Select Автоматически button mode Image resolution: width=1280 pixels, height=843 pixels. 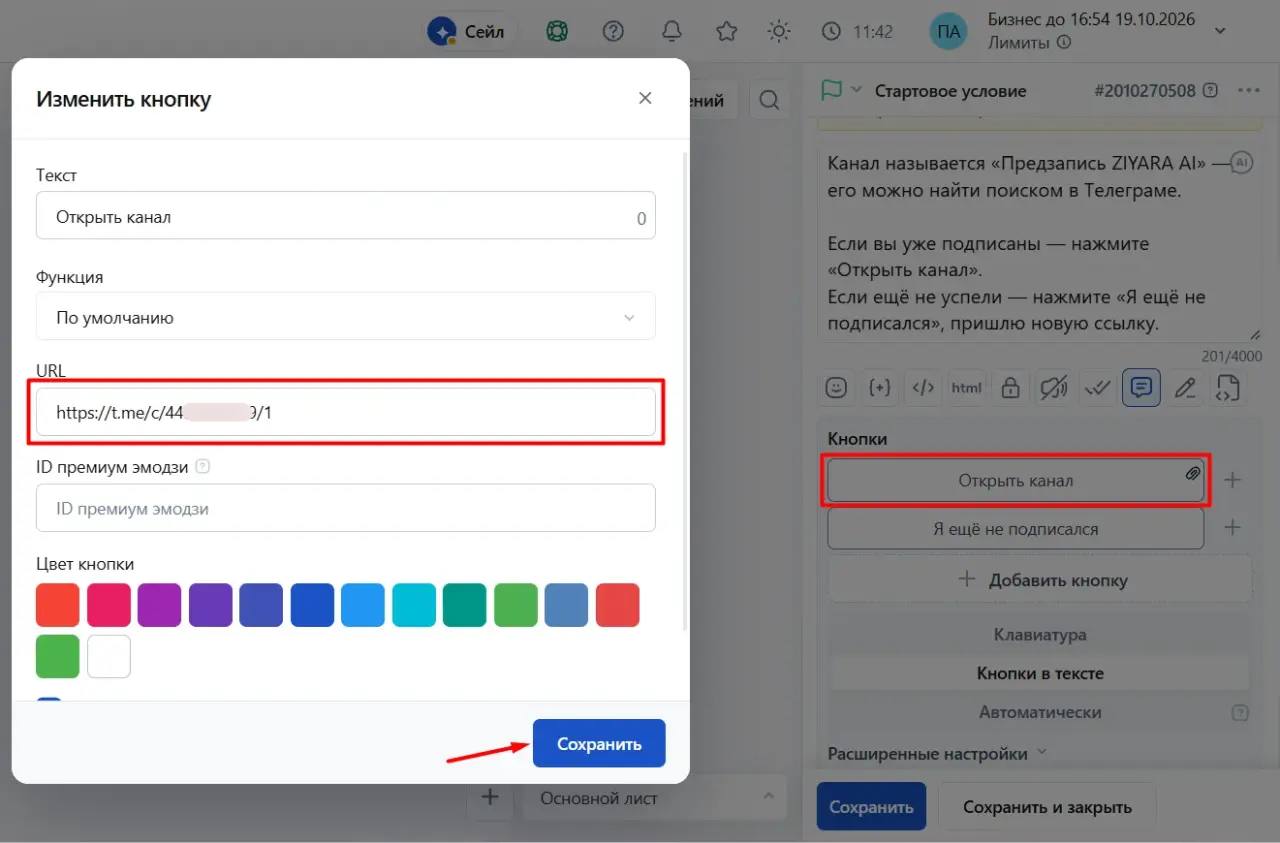point(1040,712)
